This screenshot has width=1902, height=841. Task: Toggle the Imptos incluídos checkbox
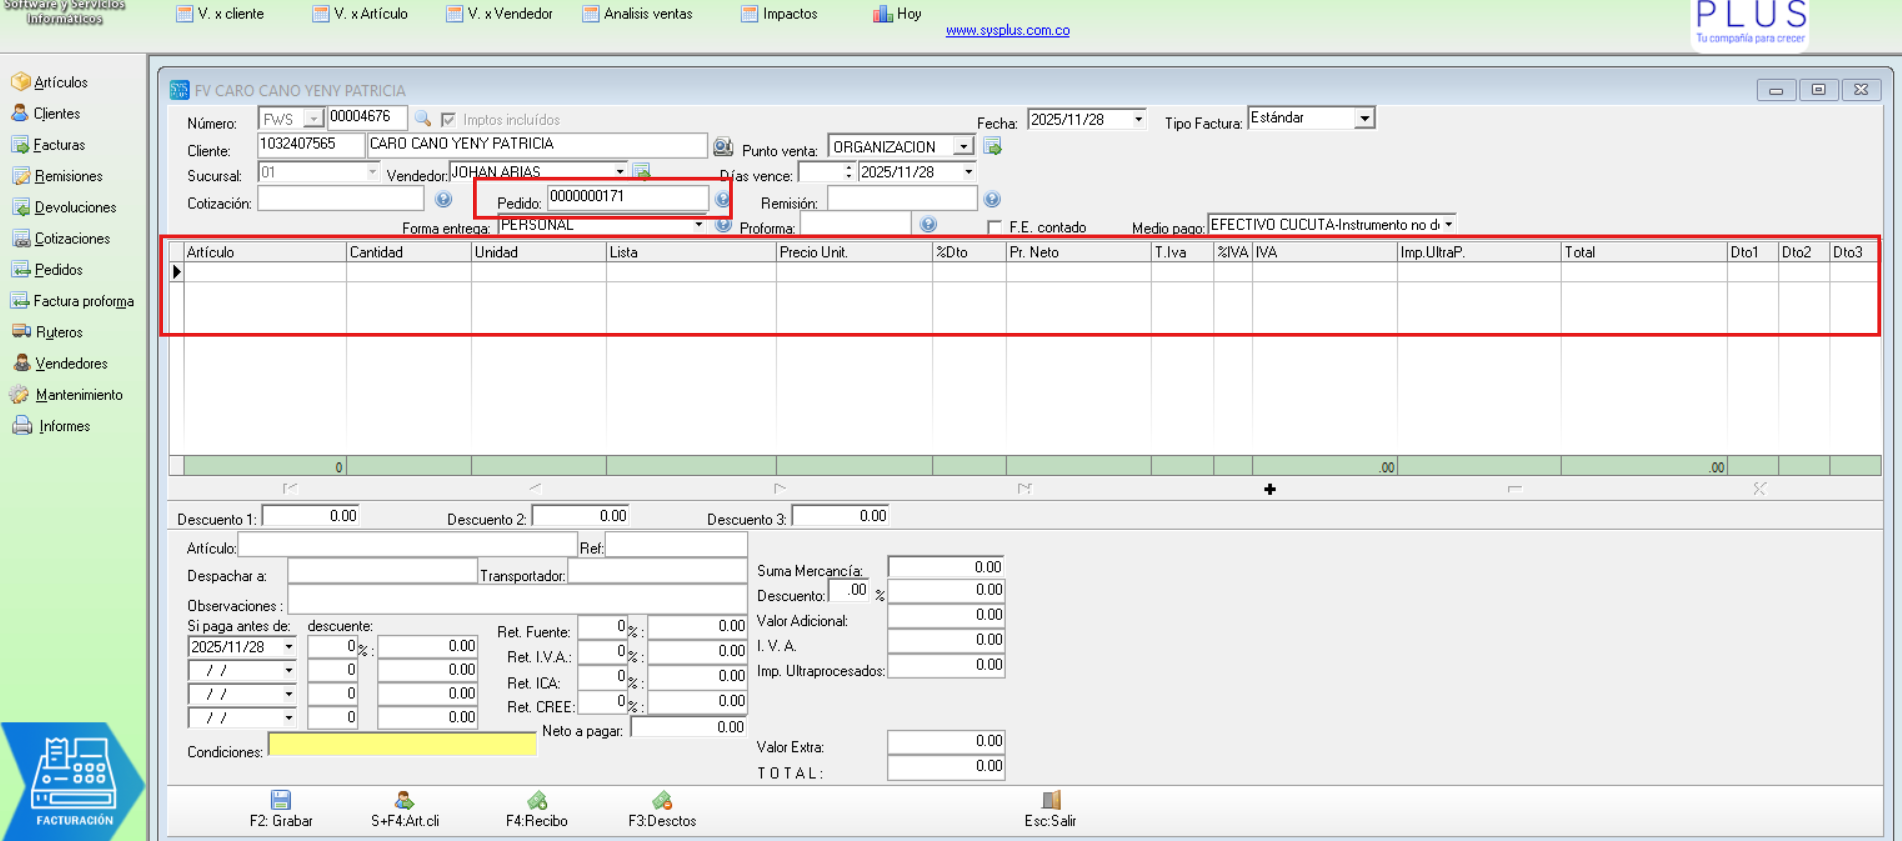[x=448, y=119]
